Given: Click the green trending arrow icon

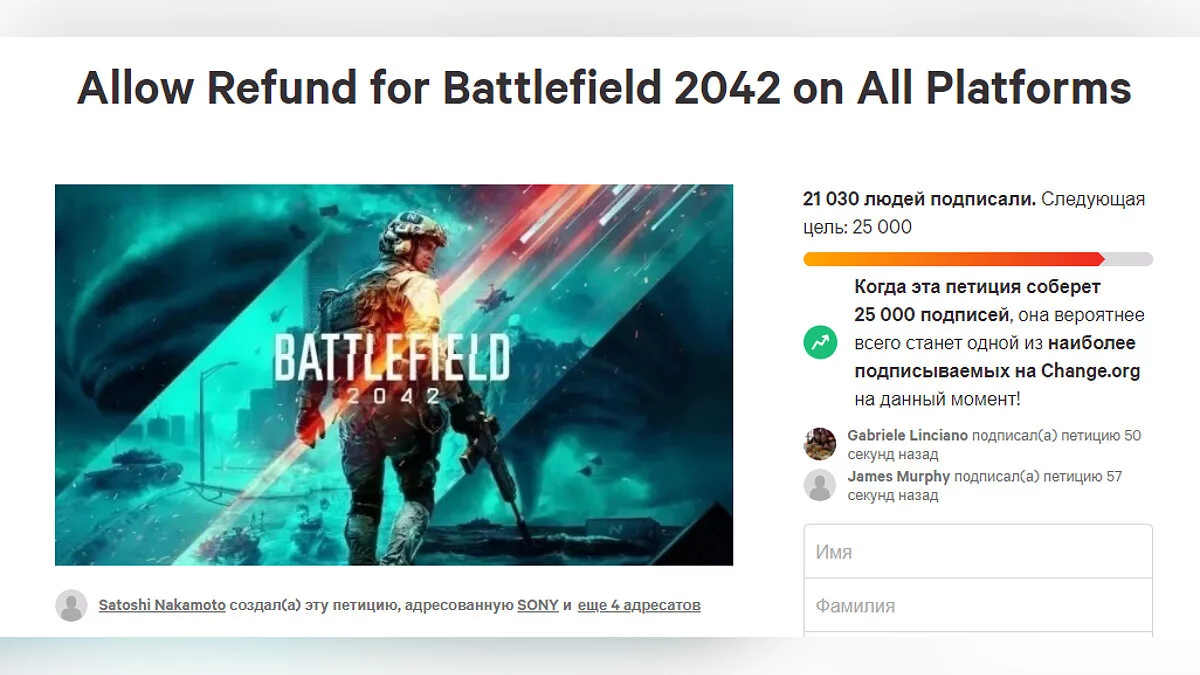Looking at the screenshot, I should pyautogui.click(x=820, y=343).
